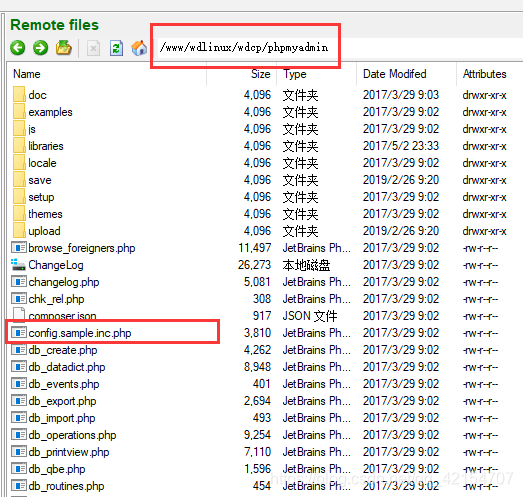
Task: Click the db_events.php file icon
Action: coord(19,384)
